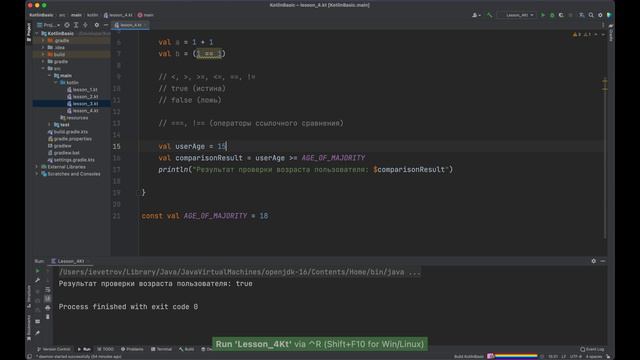Print the Run console output

point(48,308)
